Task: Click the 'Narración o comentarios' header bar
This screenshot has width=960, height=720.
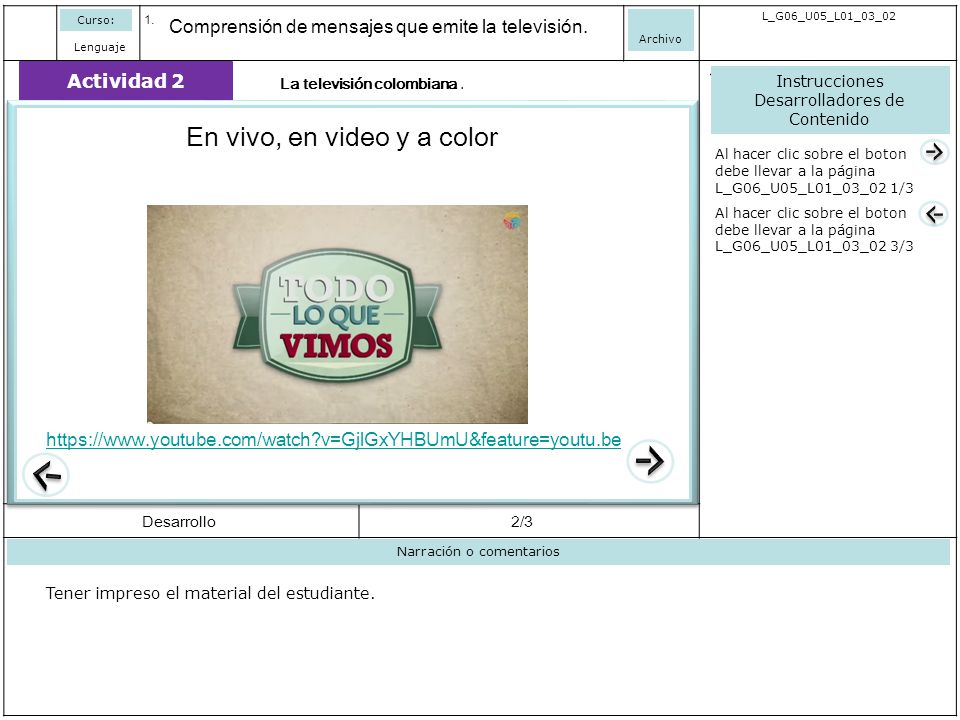Action: [478, 552]
